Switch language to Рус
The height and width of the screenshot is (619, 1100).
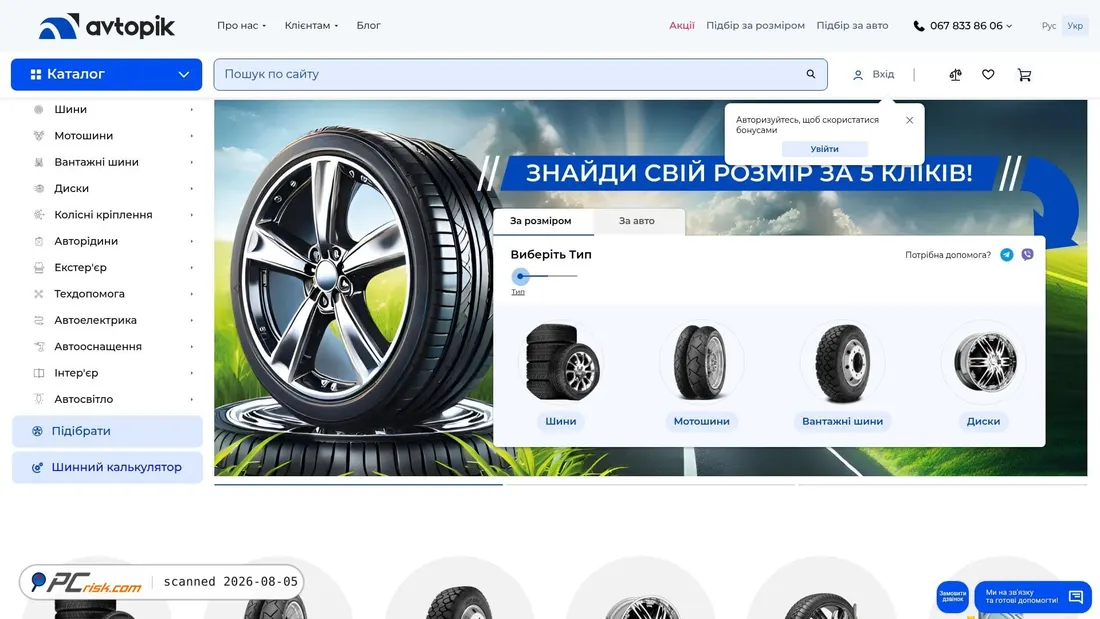coord(1049,26)
